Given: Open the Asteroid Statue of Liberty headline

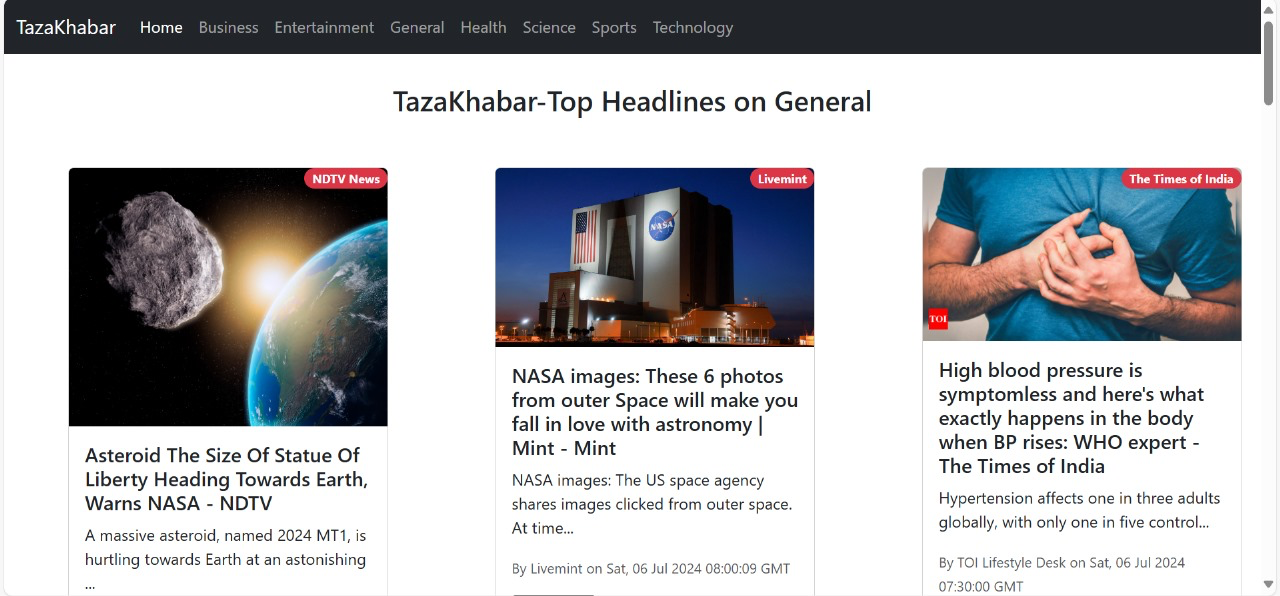Looking at the screenshot, I should 227,479.
